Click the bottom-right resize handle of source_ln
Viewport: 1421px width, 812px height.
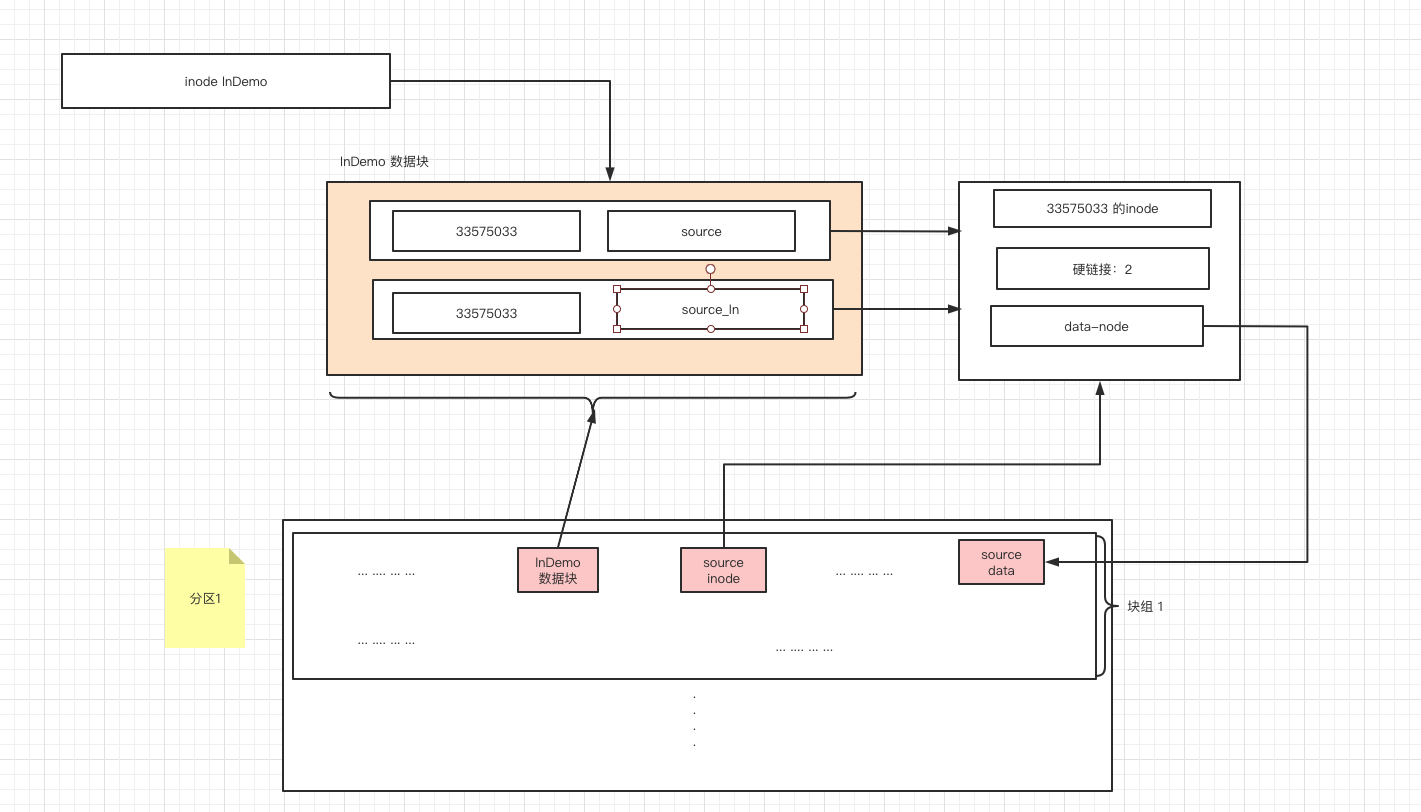[804, 328]
